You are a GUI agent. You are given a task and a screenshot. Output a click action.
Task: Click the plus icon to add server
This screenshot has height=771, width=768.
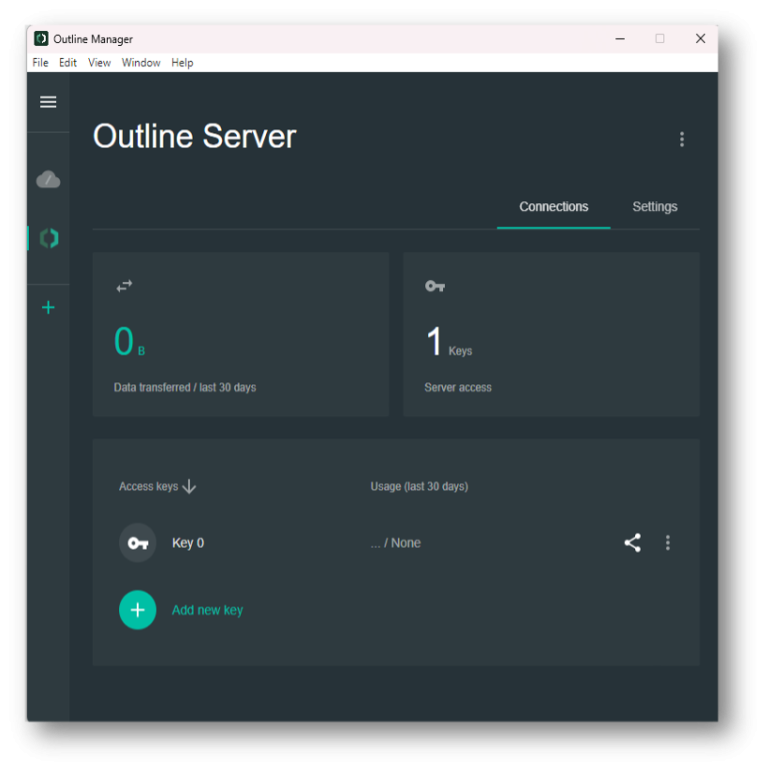pyautogui.click(x=48, y=308)
